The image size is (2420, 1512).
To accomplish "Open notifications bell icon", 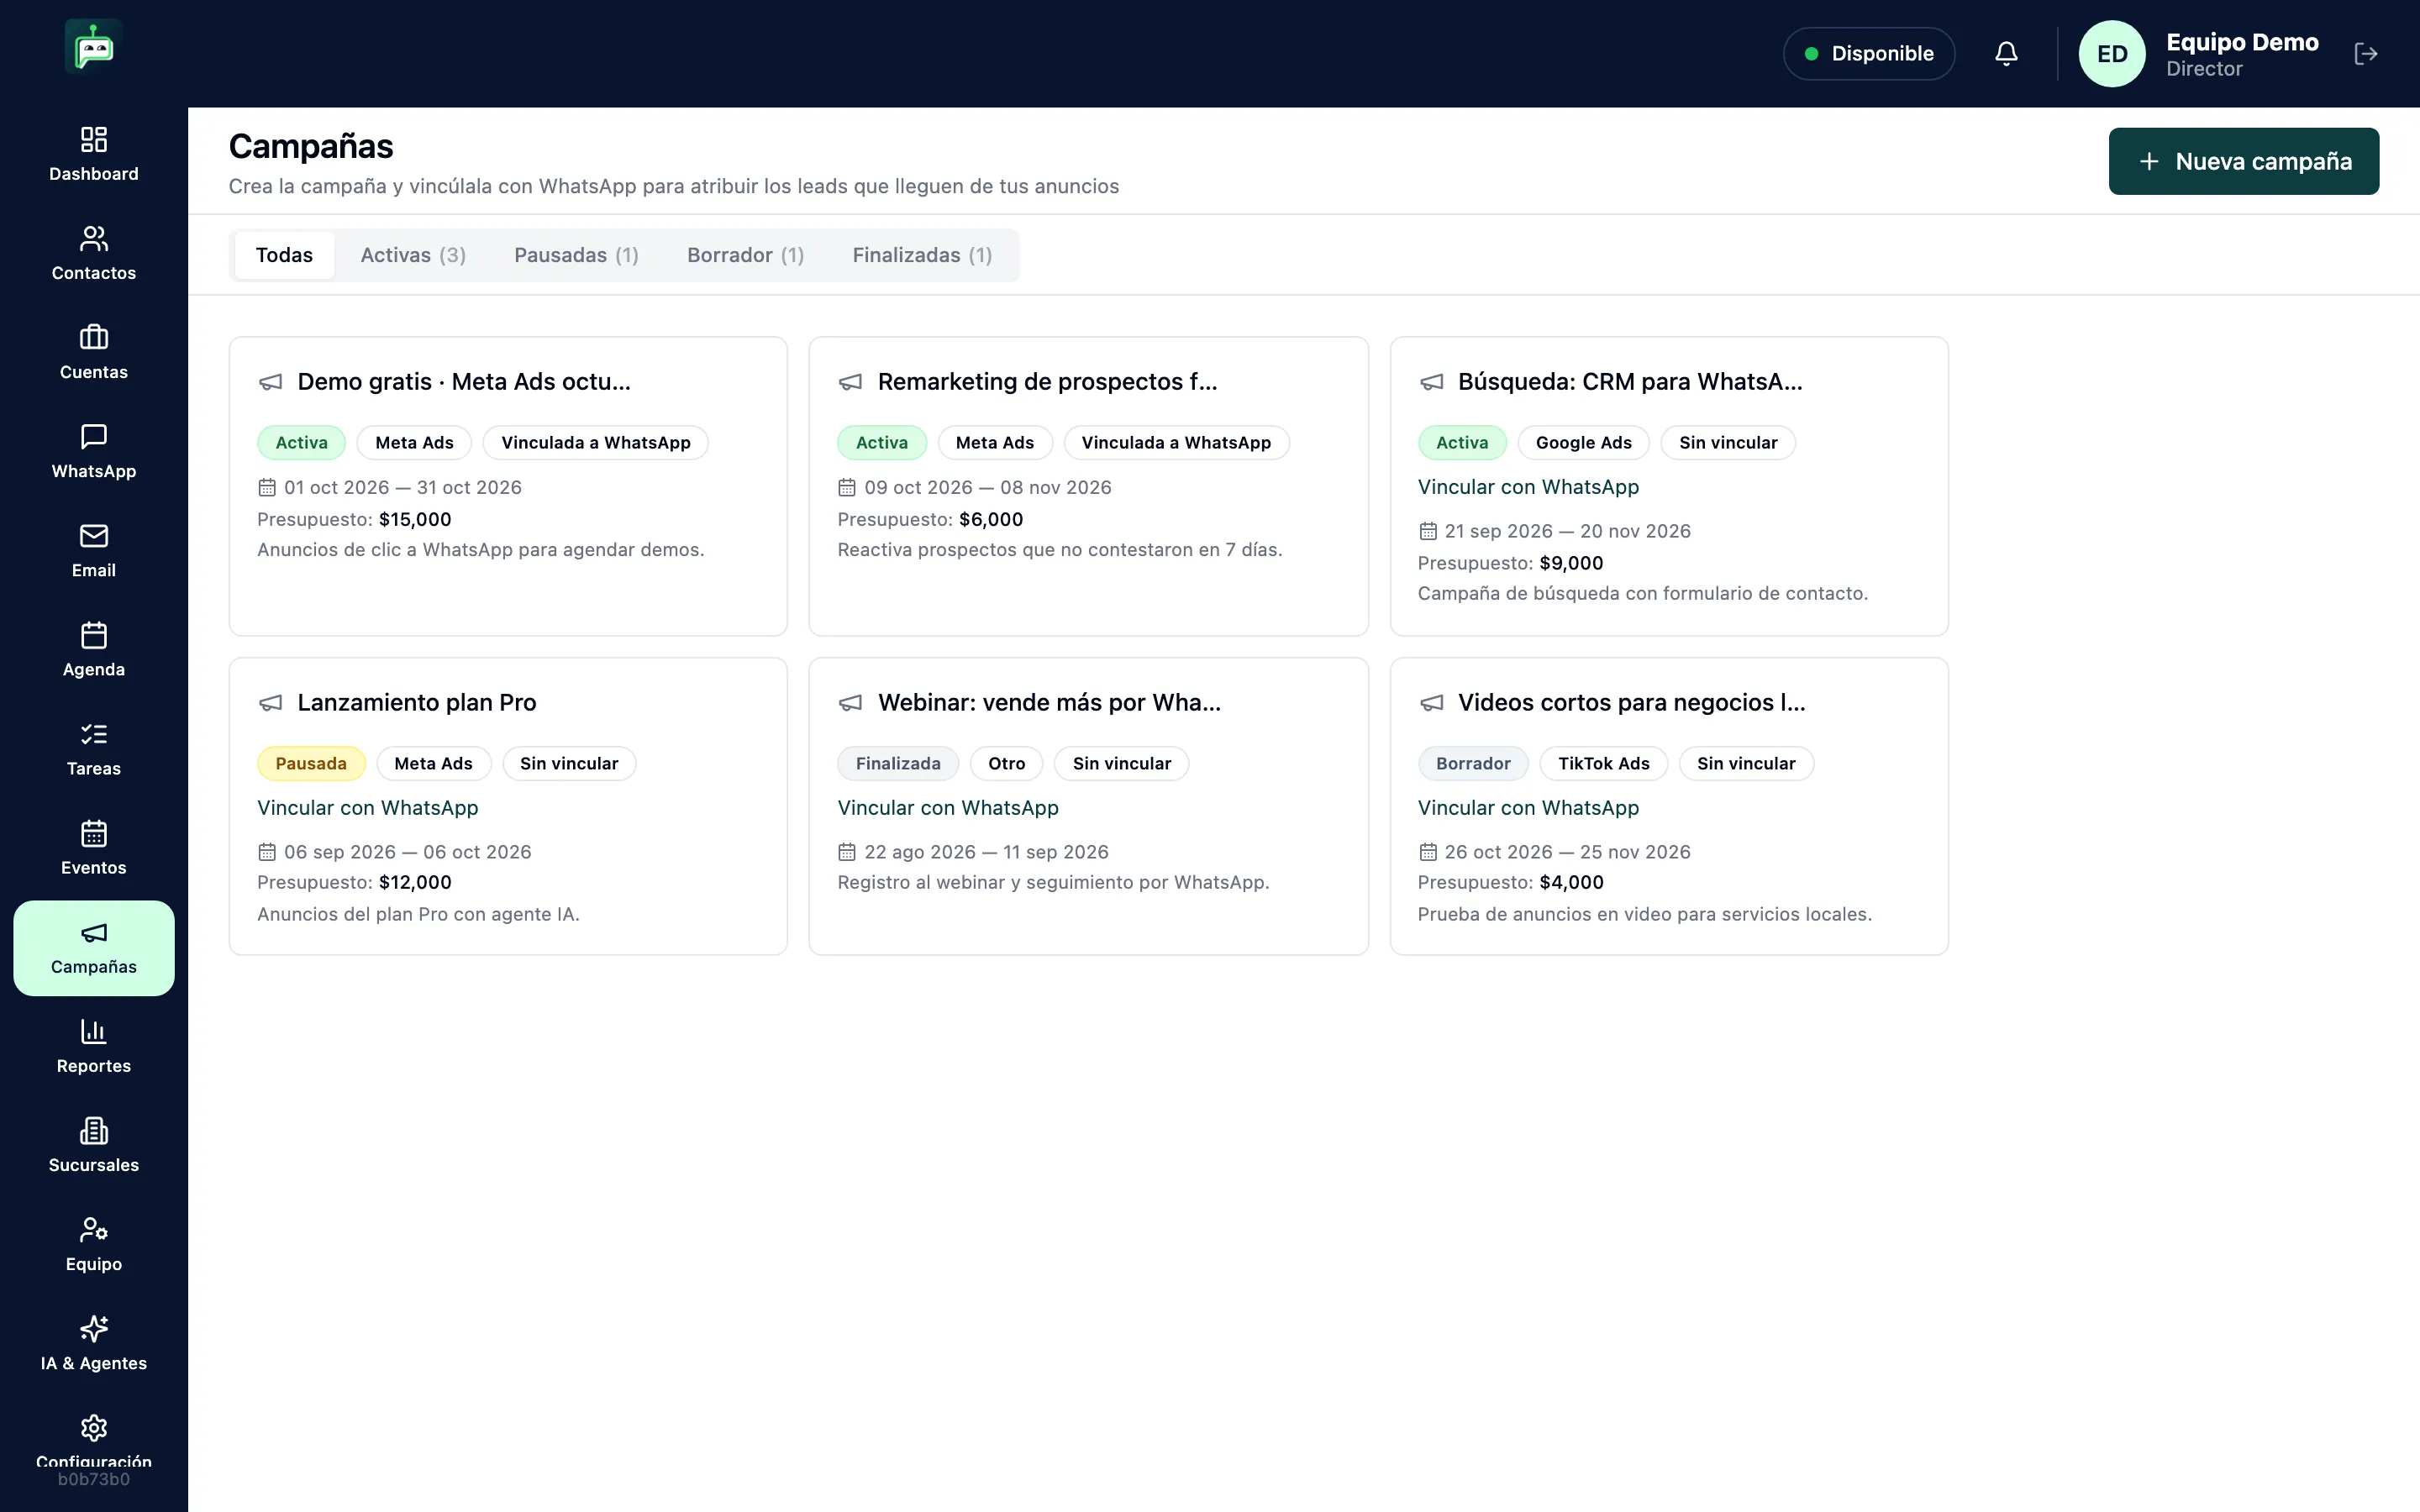I will pos(2006,54).
